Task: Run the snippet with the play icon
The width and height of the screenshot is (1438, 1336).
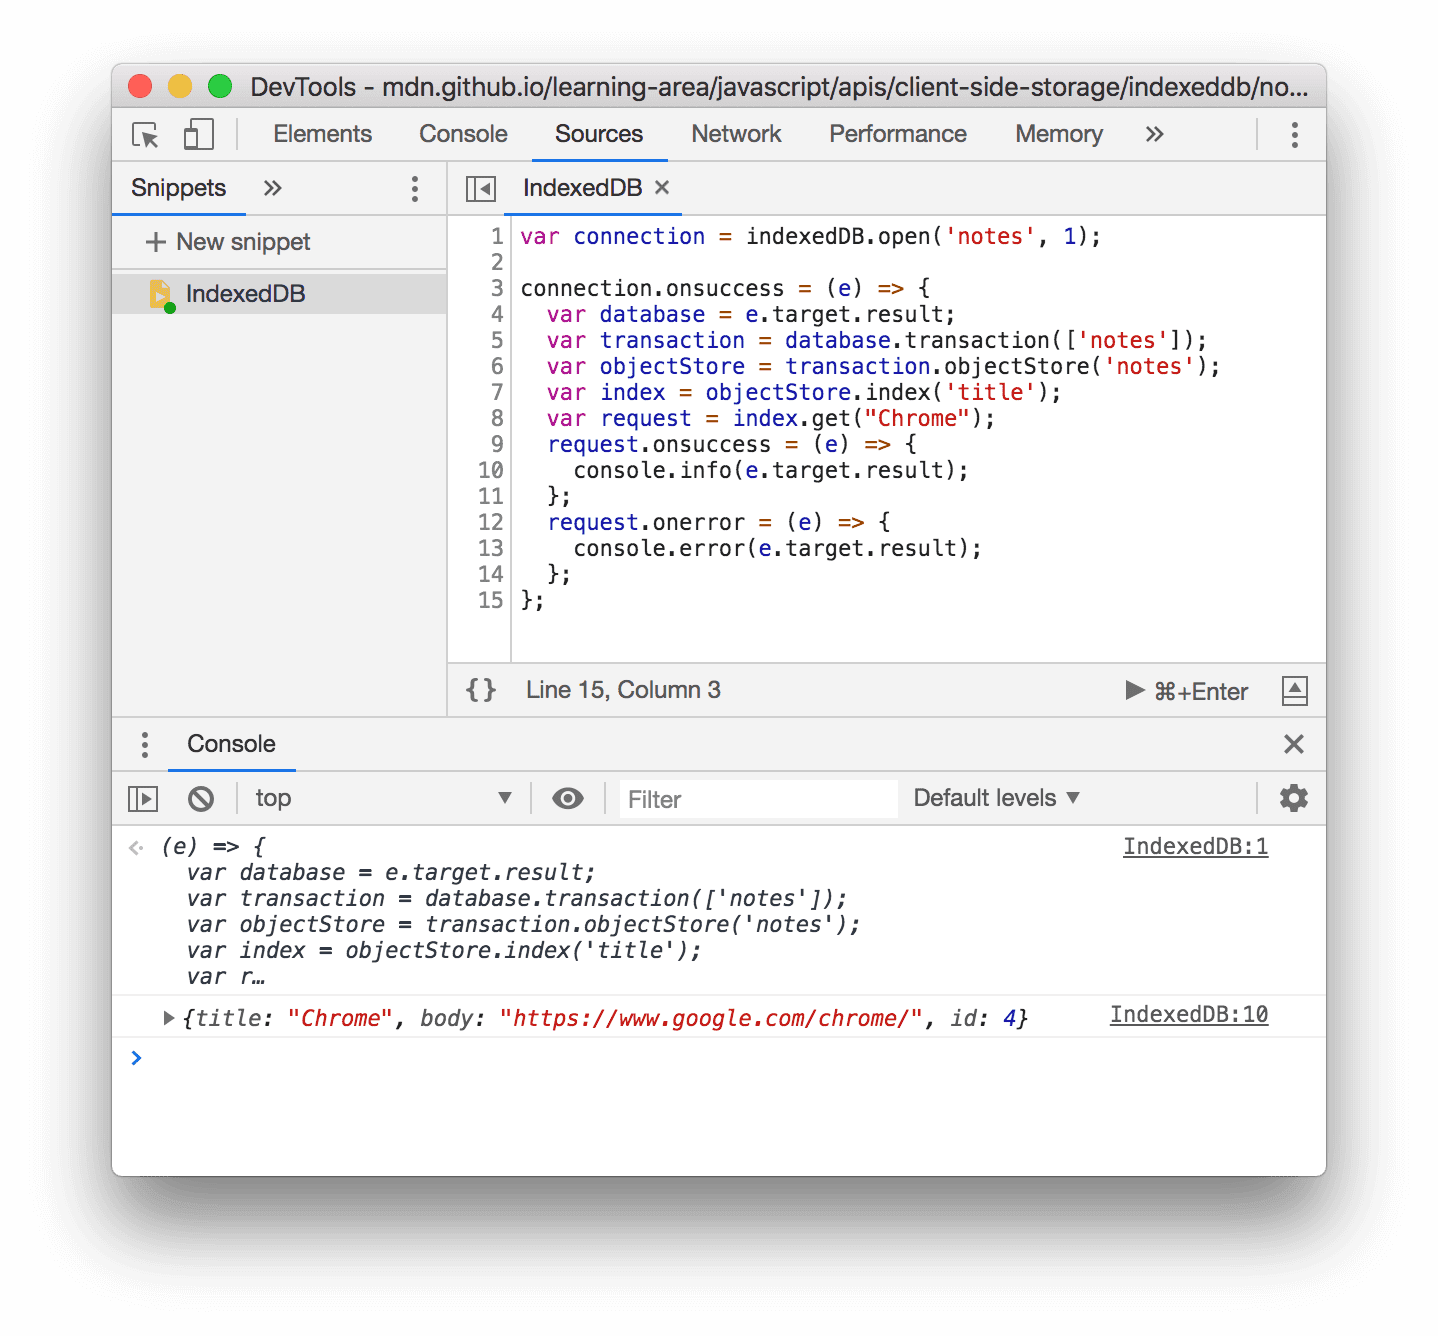Action: click(x=1134, y=690)
